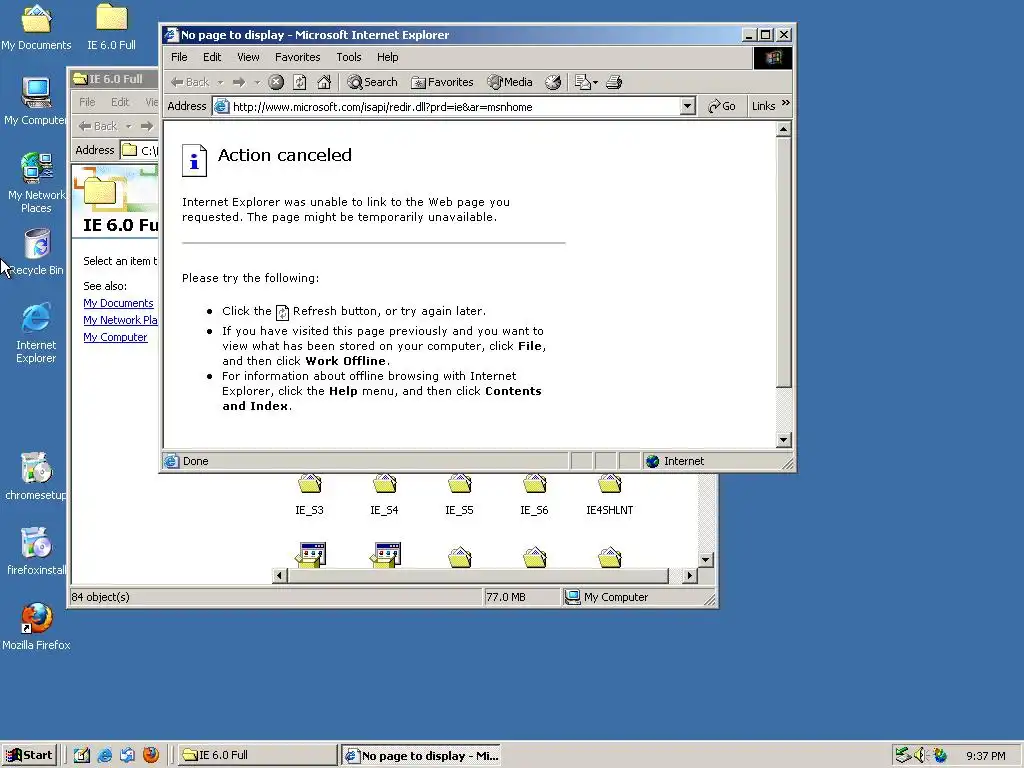Screen dimensions: 1024x768
Task: Select the Recycle Bin icon
Action: pyautogui.click(x=37, y=252)
